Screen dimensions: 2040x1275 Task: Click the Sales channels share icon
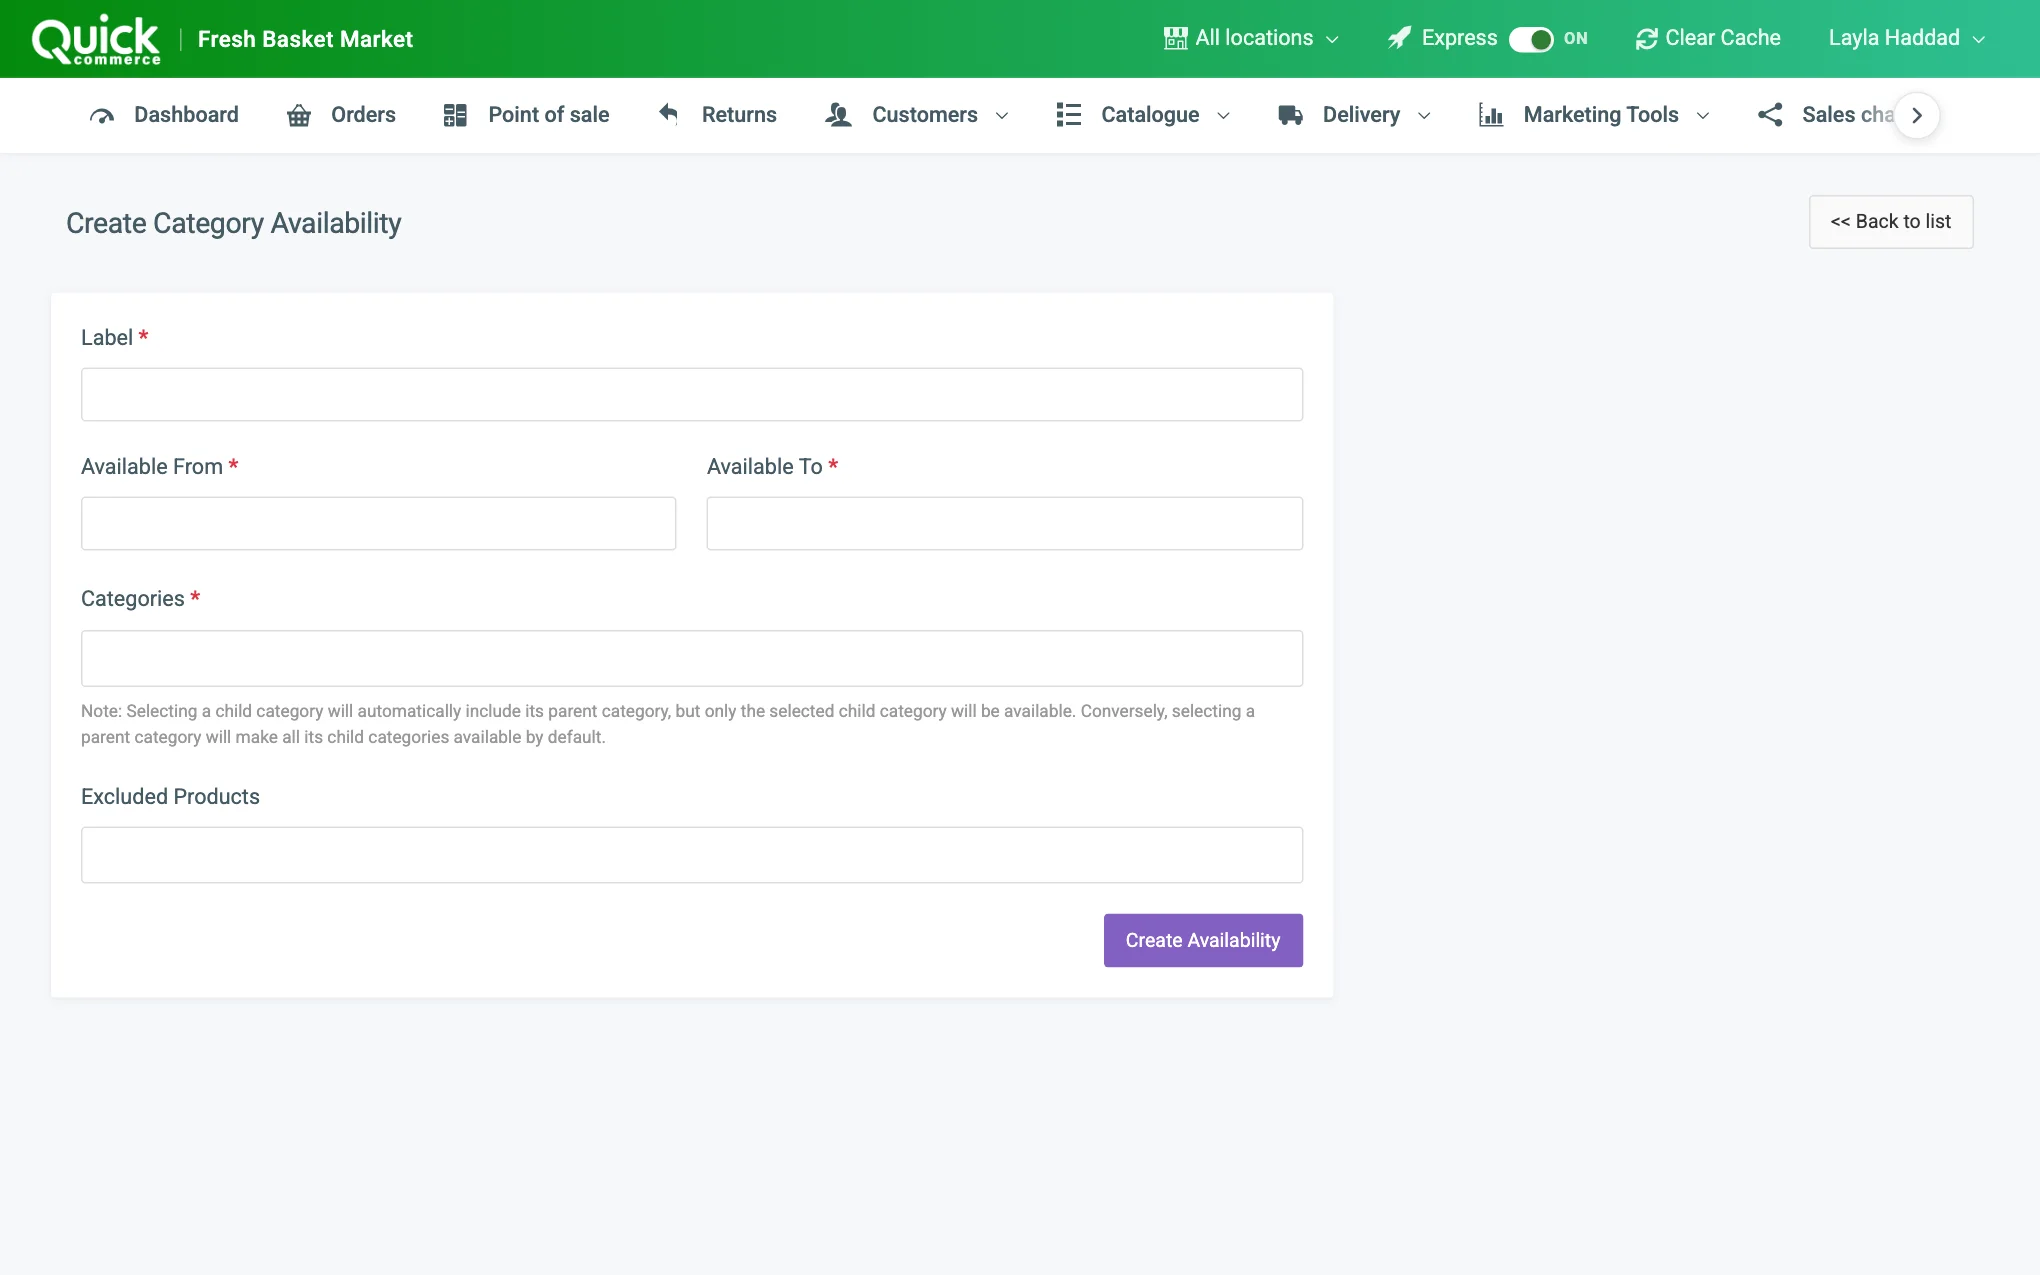pyautogui.click(x=1770, y=115)
